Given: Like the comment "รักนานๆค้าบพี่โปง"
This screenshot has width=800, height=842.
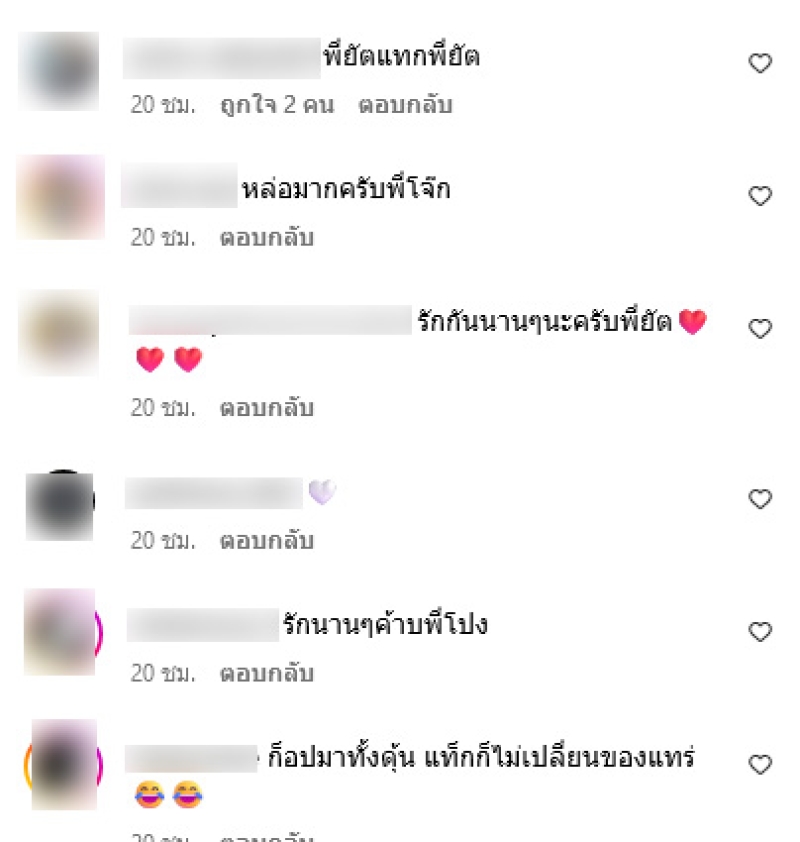Looking at the screenshot, I should point(760,632).
